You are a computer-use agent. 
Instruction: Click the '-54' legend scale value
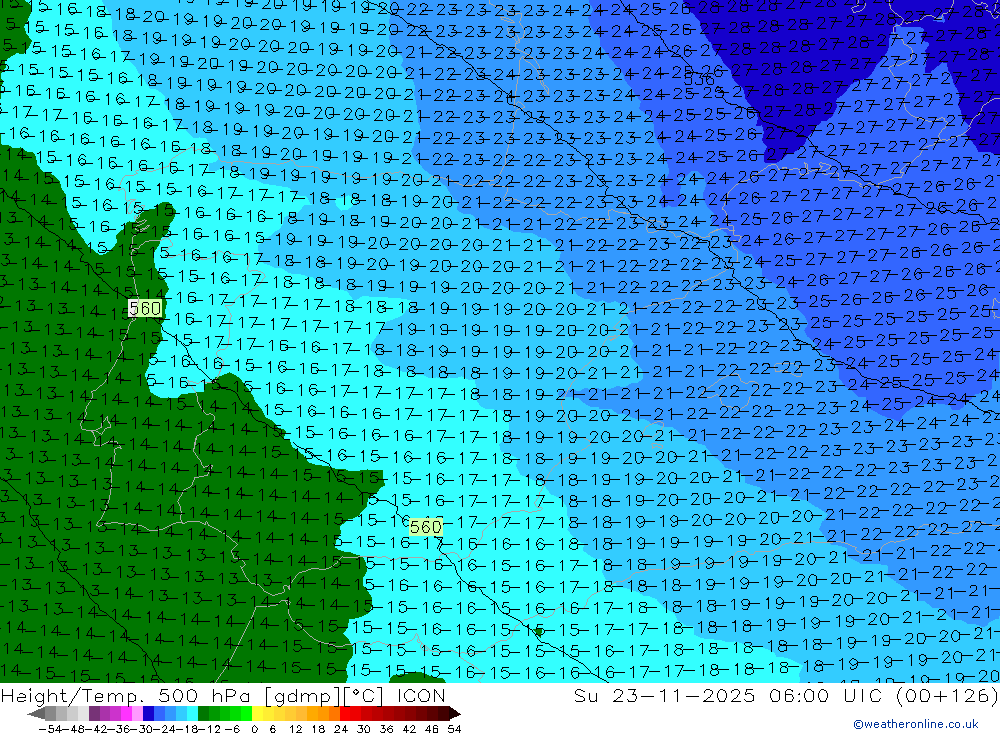50,728
